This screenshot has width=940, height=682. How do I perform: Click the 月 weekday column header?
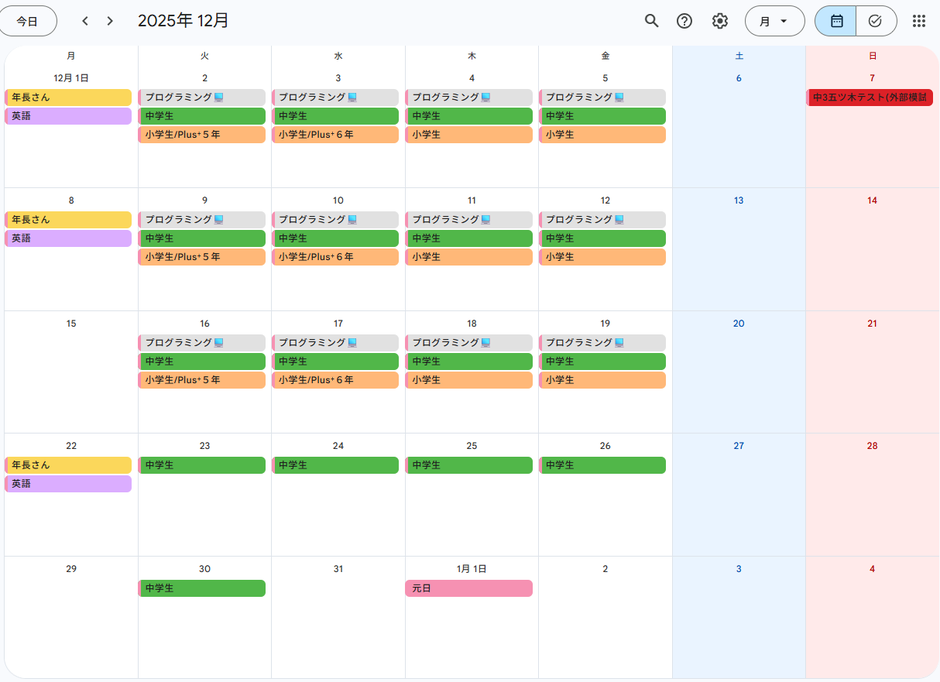71,56
